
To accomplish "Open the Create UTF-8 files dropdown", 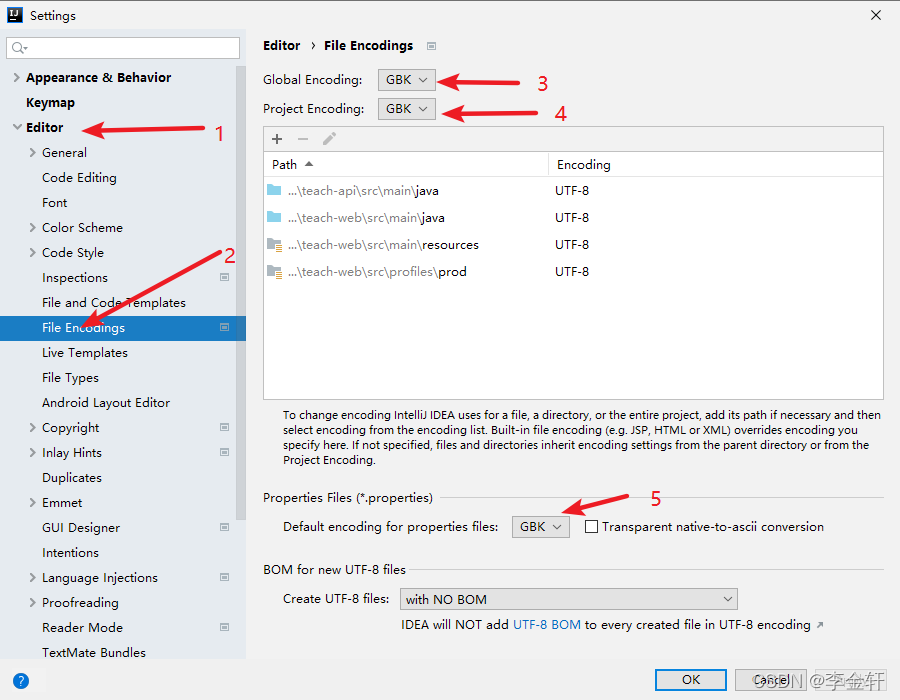I will pyautogui.click(x=568, y=599).
